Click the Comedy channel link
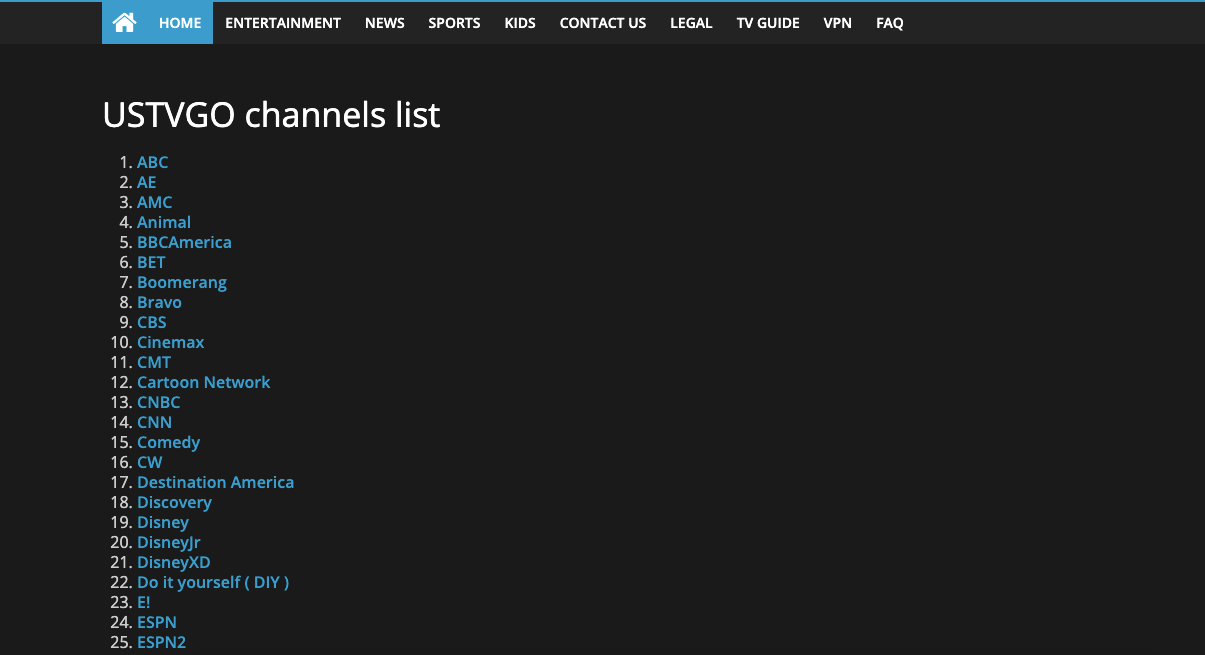Screen dimensions: 1205x655 coord(169,442)
